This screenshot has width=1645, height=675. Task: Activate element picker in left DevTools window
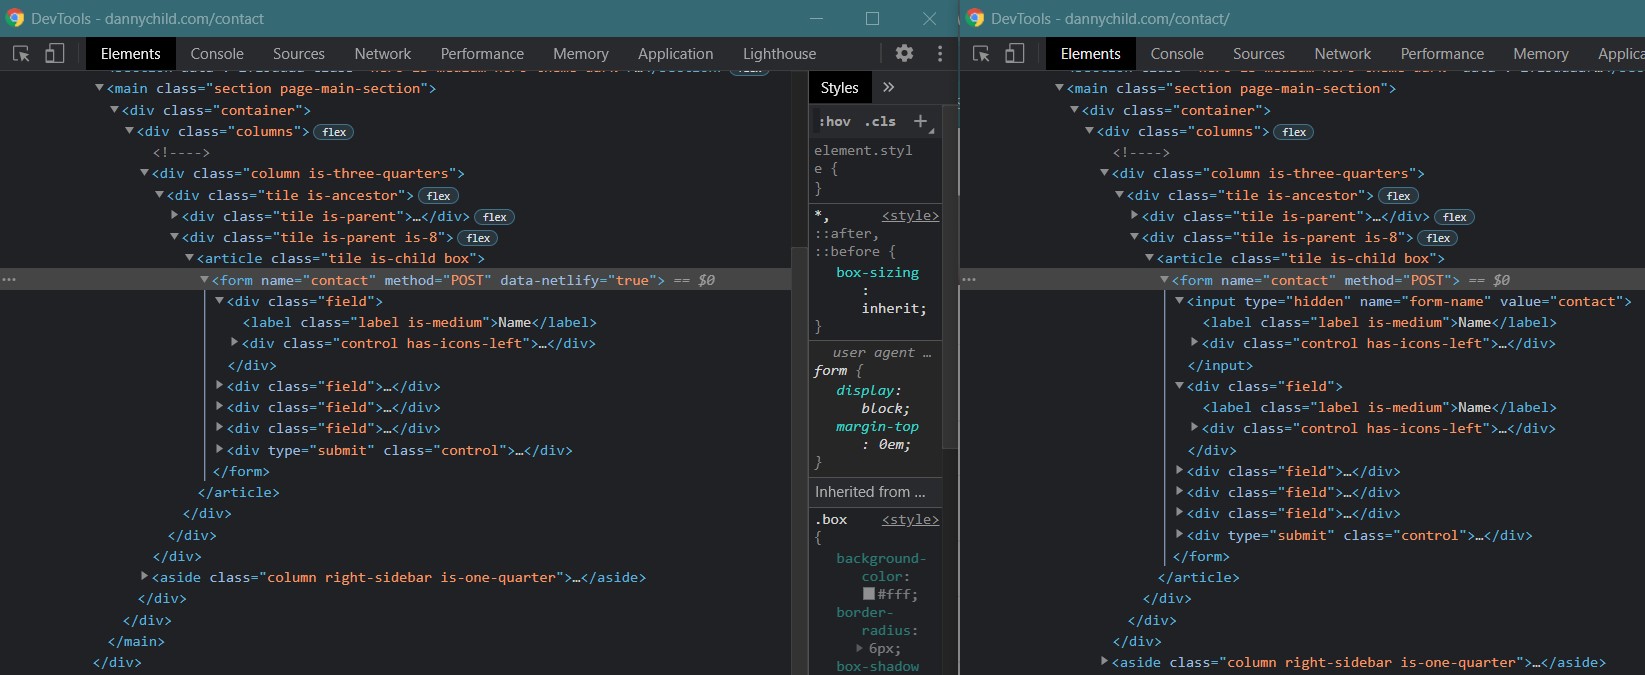(21, 54)
